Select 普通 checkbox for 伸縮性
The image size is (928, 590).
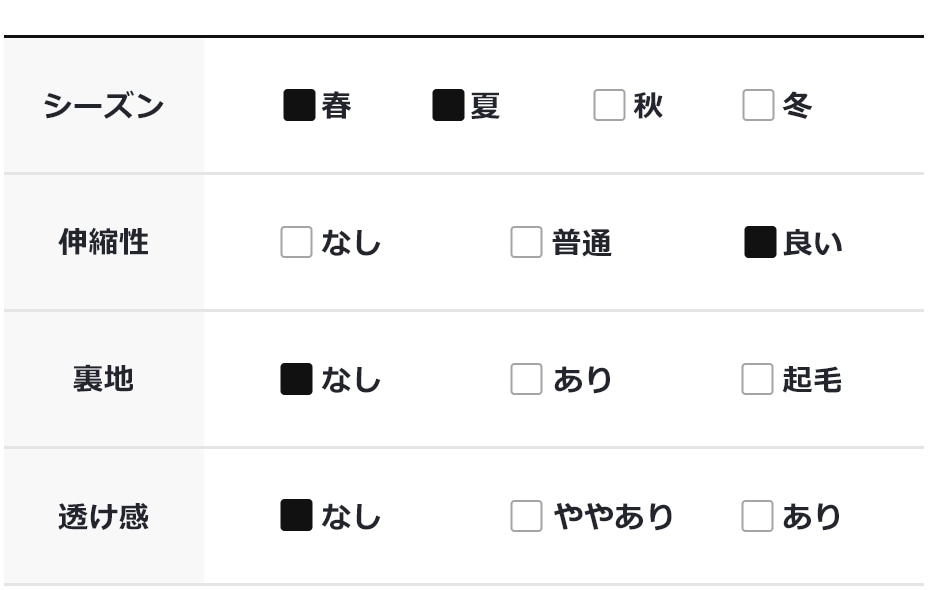pyautogui.click(x=526, y=242)
